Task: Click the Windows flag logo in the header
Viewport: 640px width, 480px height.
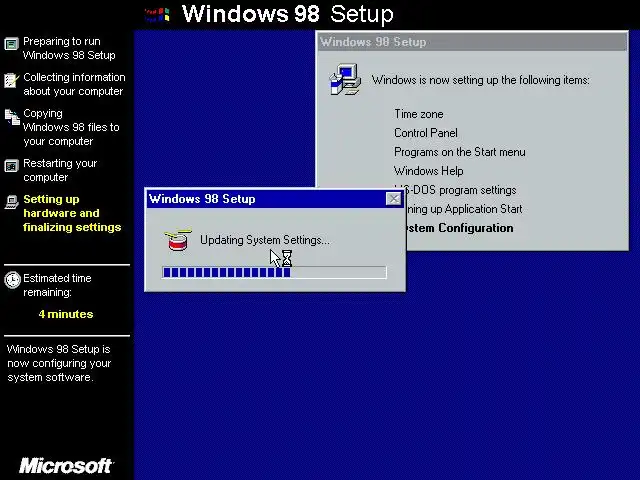Action: pyautogui.click(x=158, y=15)
